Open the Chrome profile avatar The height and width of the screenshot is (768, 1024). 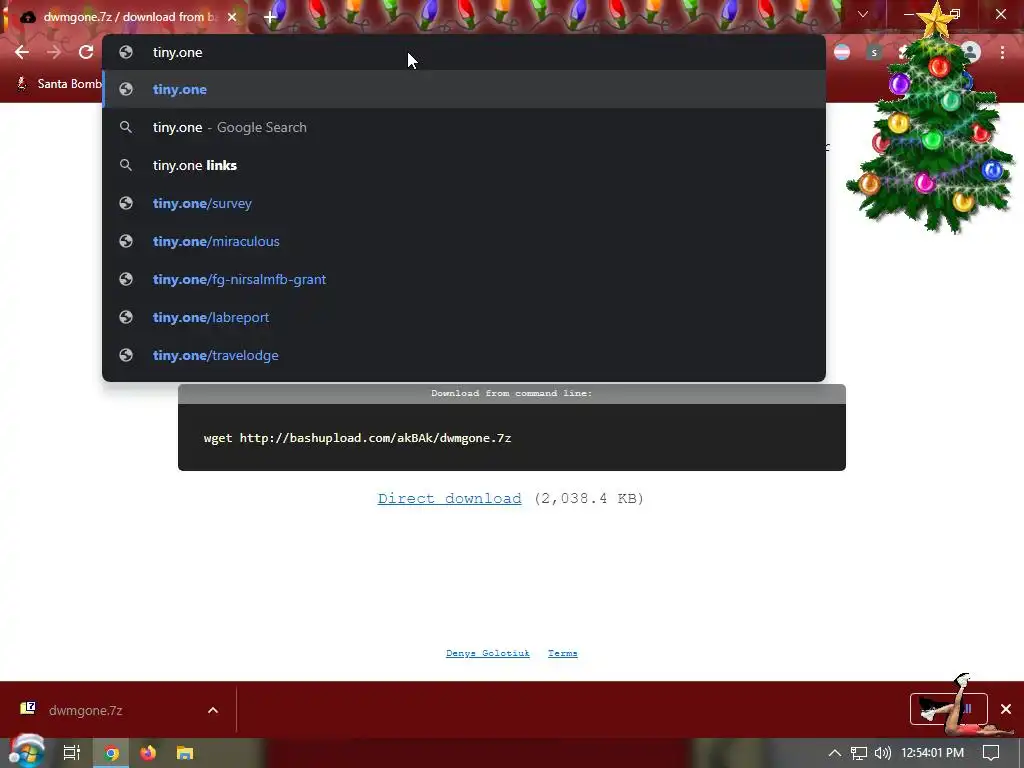[970, 52]
